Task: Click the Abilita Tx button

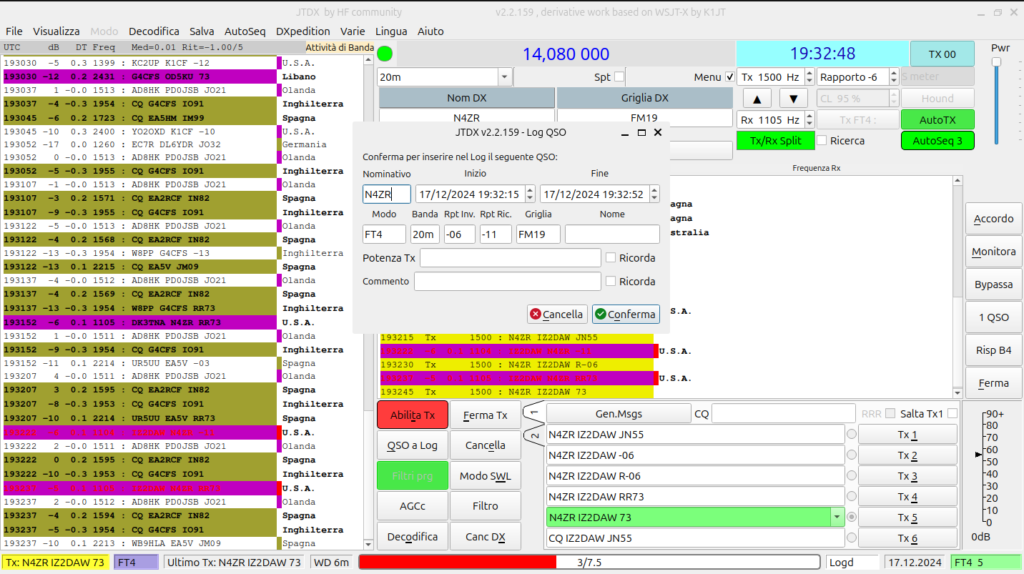Action: [x=412, y=415]
